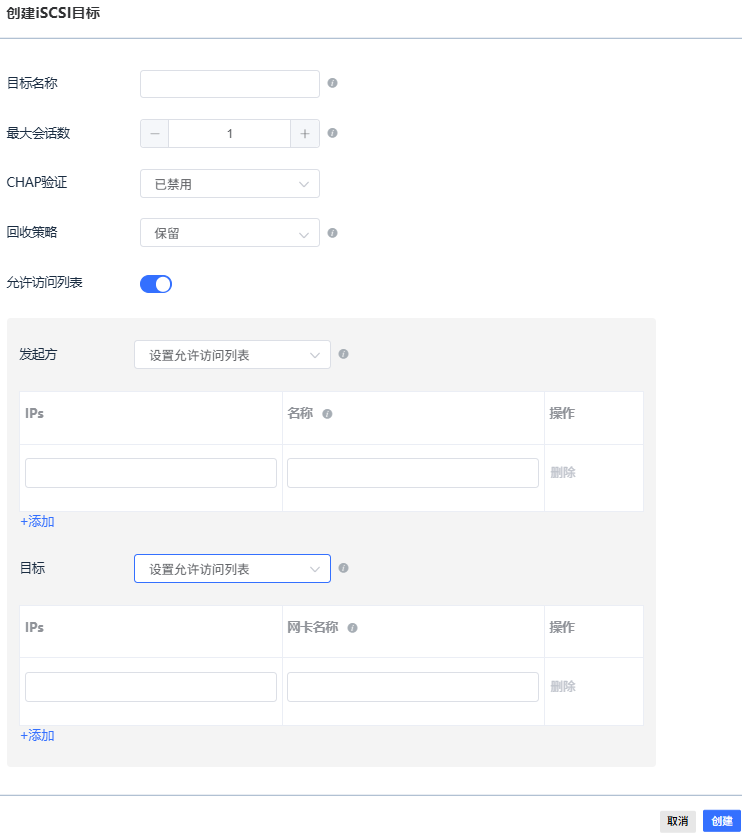Click info icon next to 目标名称 field
742x840 pixels.
pyautogui.click(x=333, y=83)
